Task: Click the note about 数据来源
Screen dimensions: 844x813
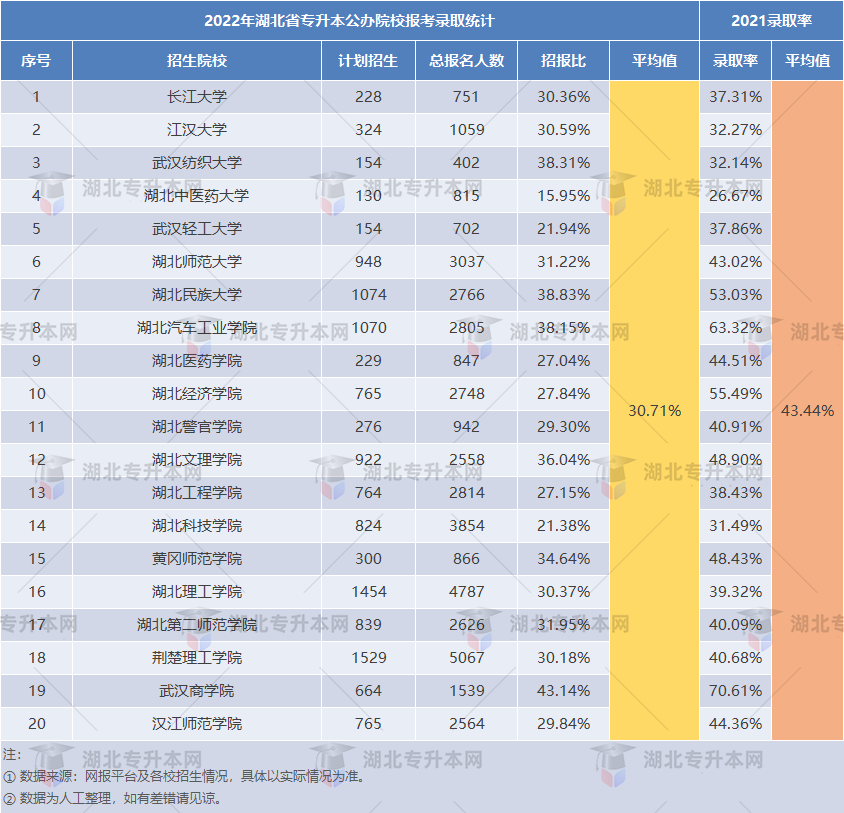Action: tap(186, 776)
